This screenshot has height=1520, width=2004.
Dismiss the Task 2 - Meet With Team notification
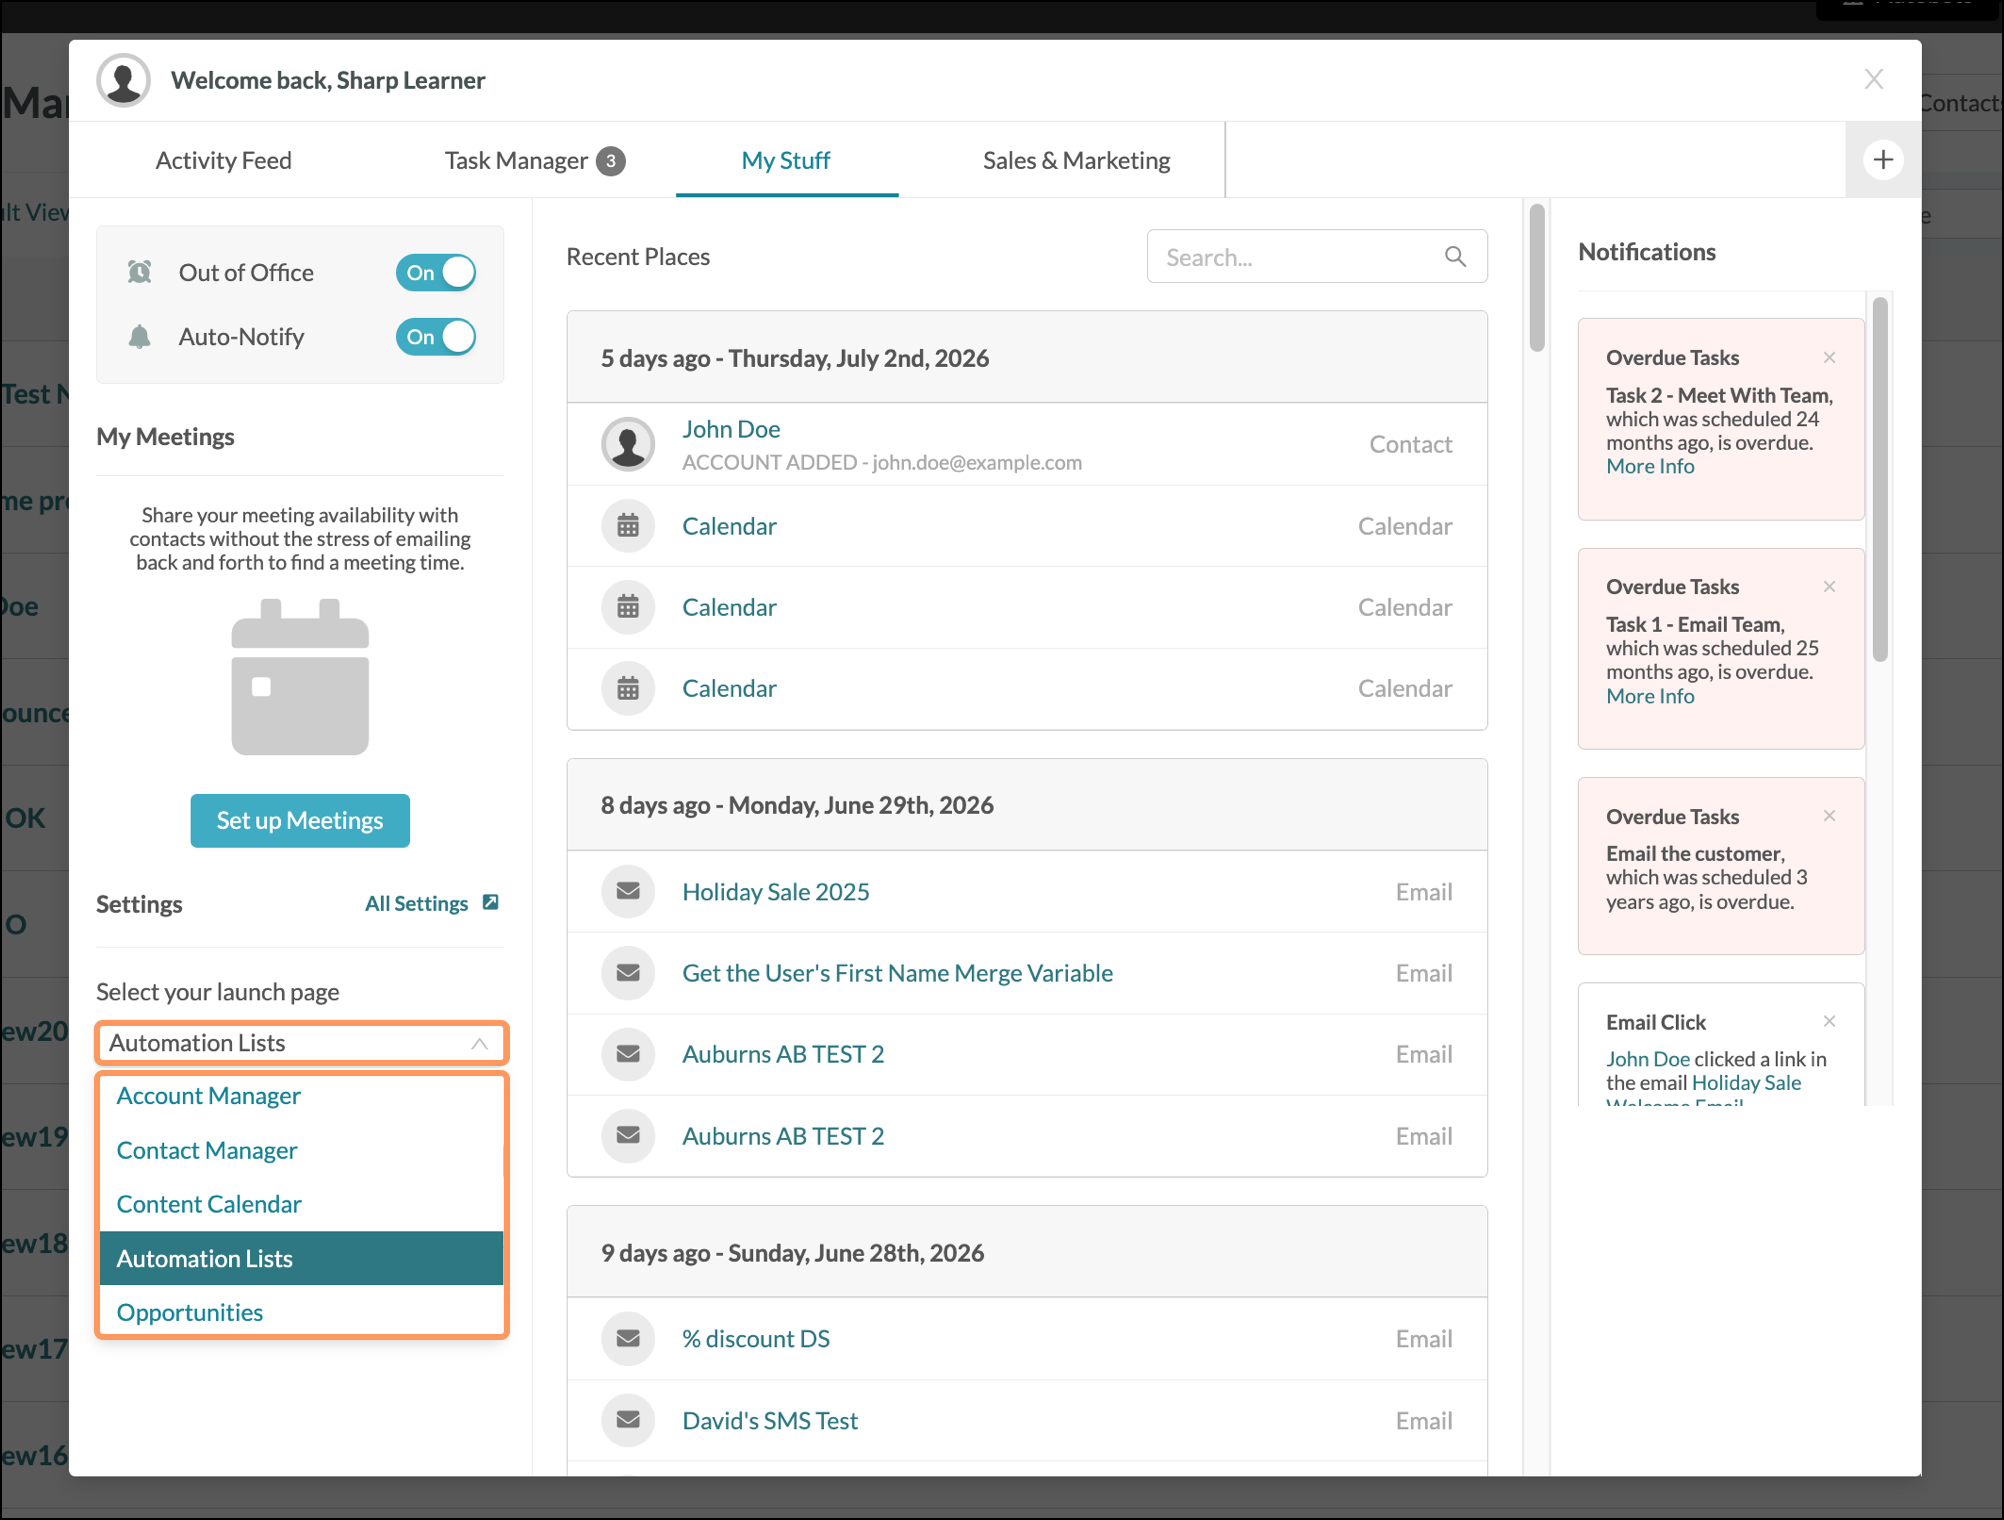pos(1829,357)
